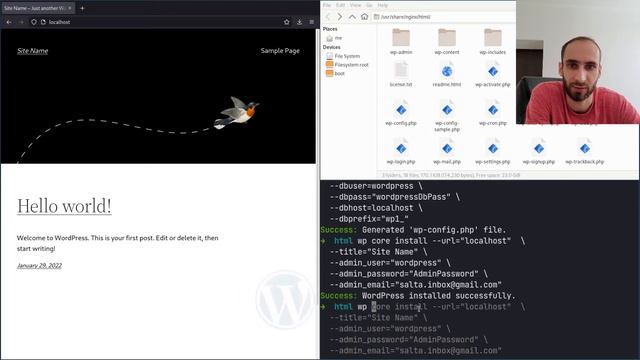Open the Sample Page link

280,51
